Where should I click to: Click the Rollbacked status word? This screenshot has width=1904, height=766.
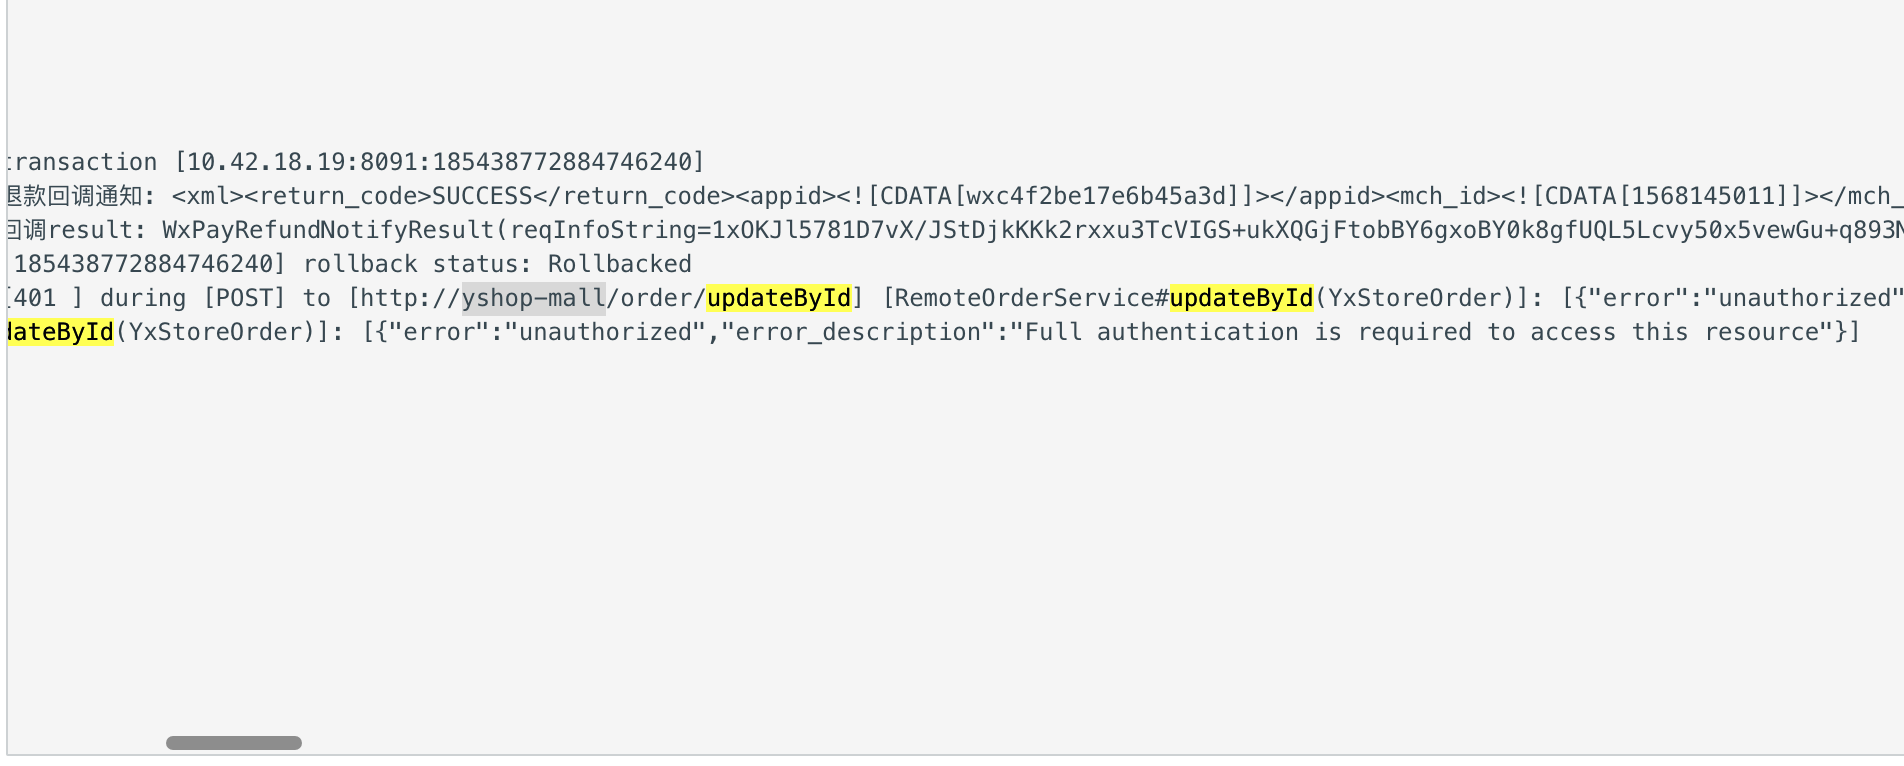(620, 264)
